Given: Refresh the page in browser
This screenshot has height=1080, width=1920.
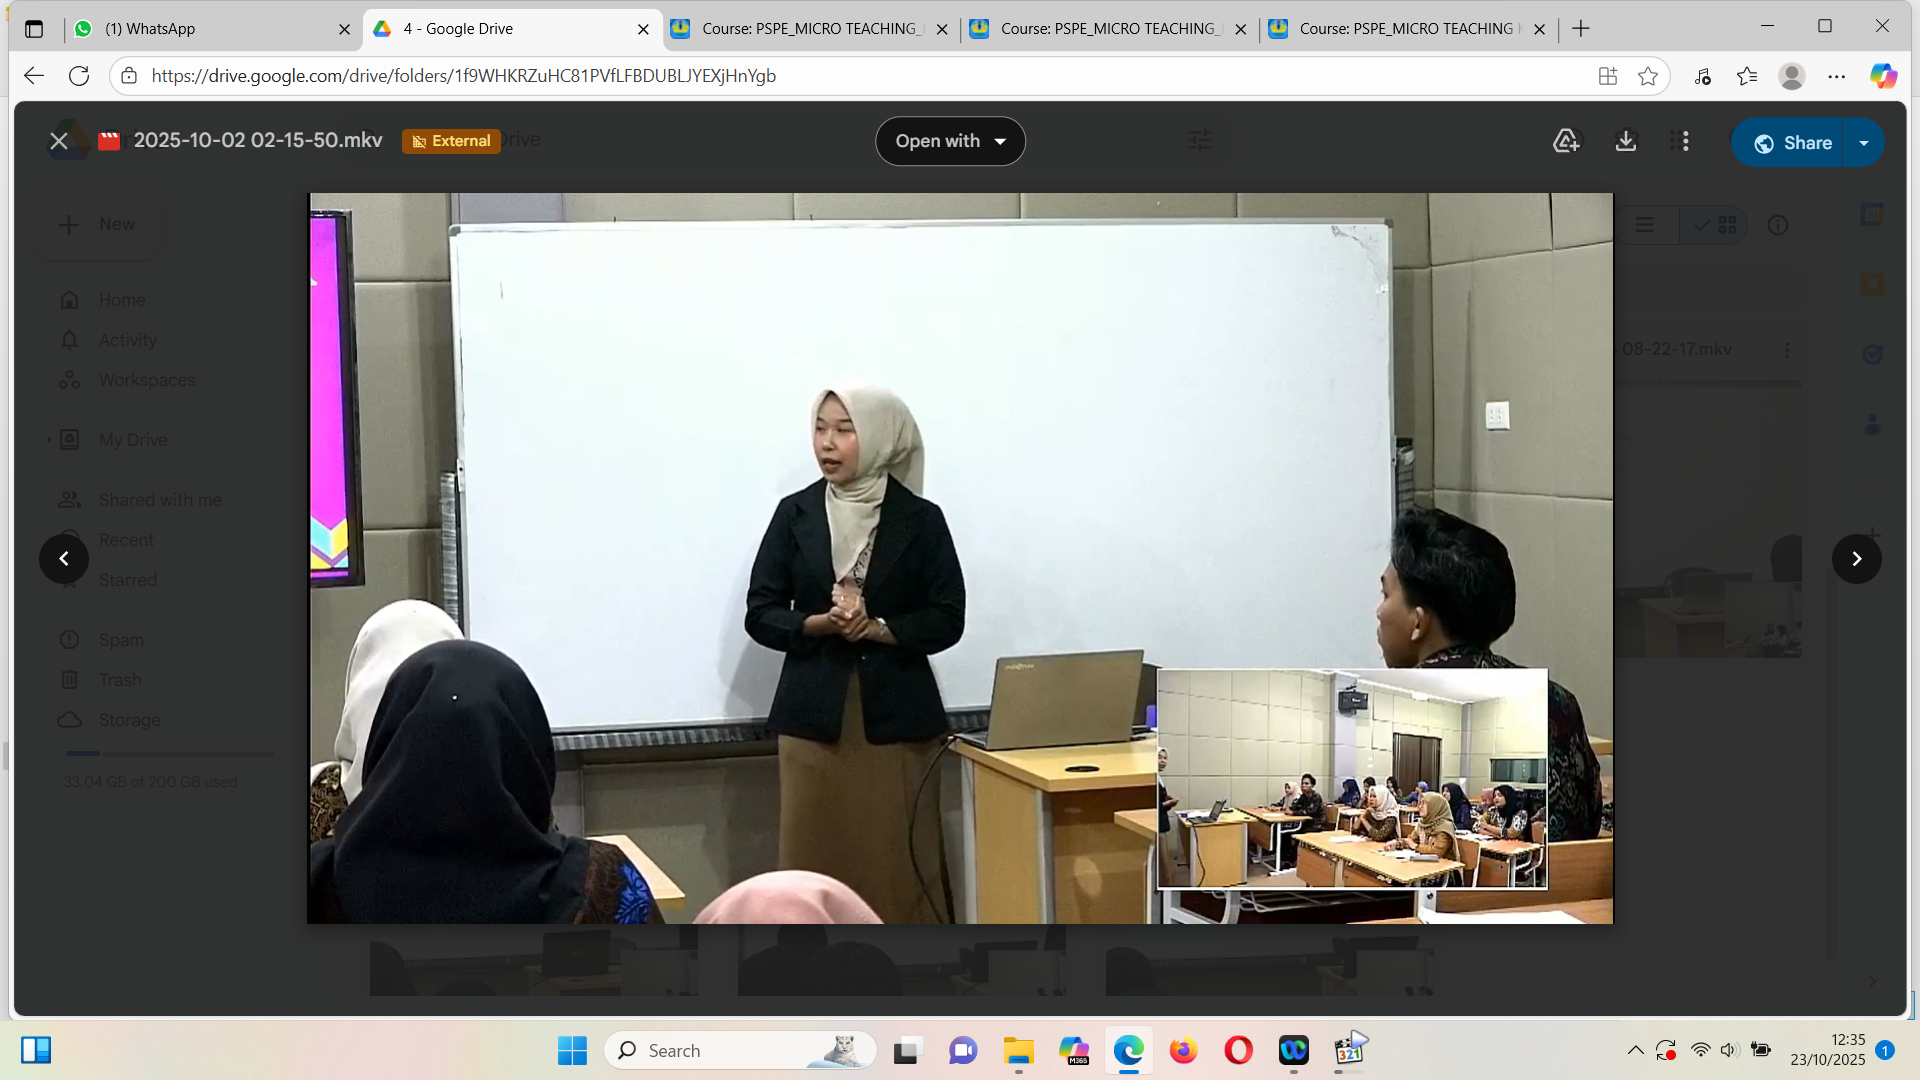Looking at the screenshot, I should point(79,76).
